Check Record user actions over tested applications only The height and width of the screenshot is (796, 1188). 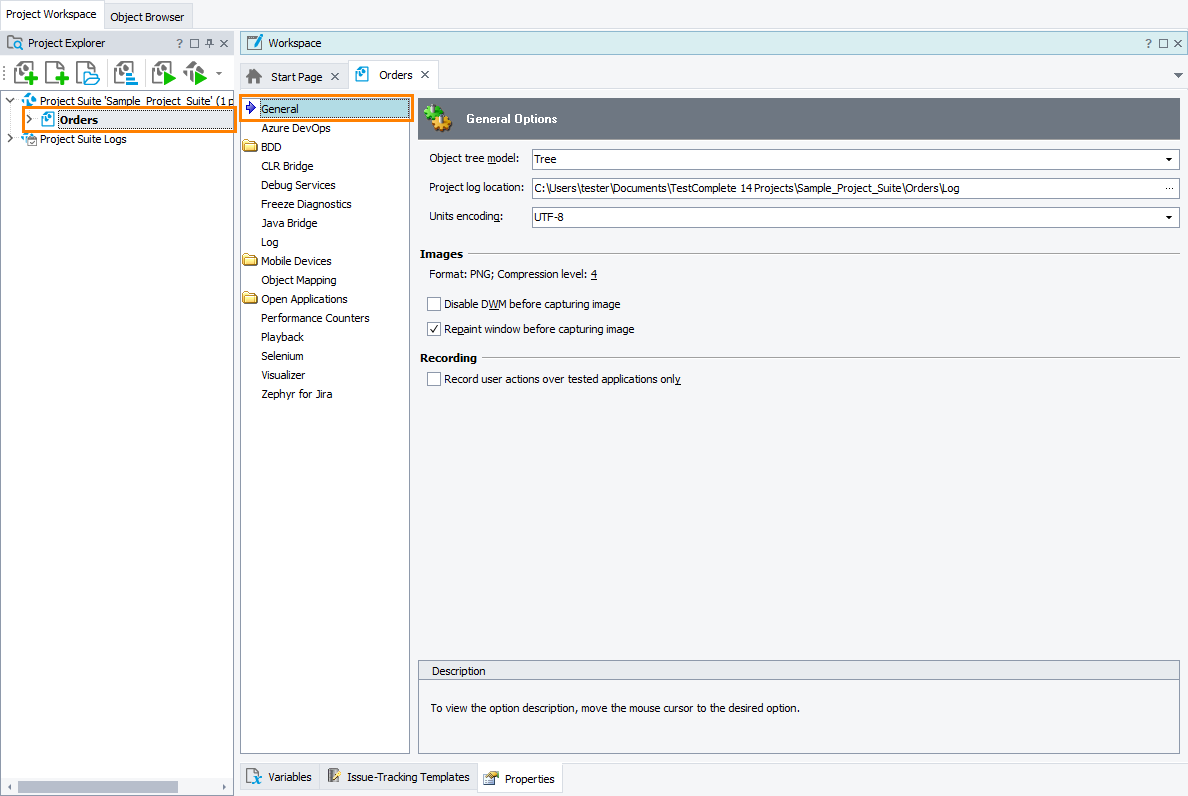[x=434, y=379]
